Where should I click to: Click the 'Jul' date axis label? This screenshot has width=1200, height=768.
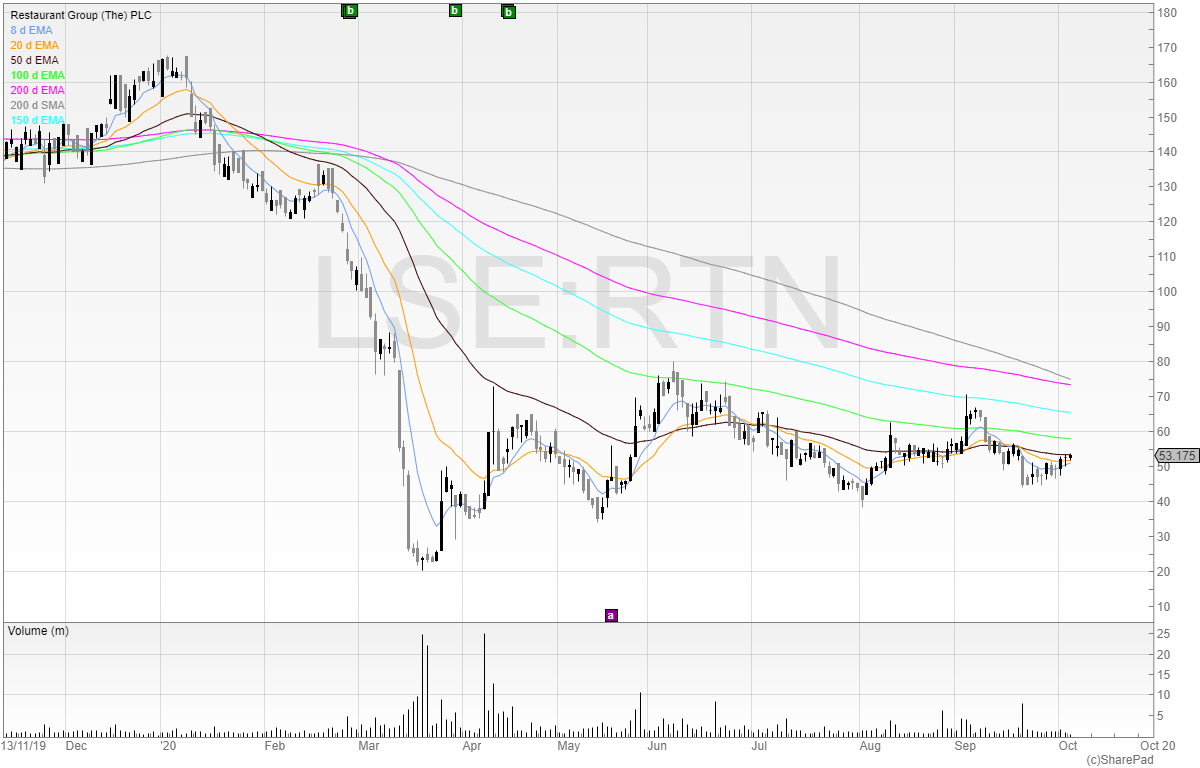(x=760, y=745)
